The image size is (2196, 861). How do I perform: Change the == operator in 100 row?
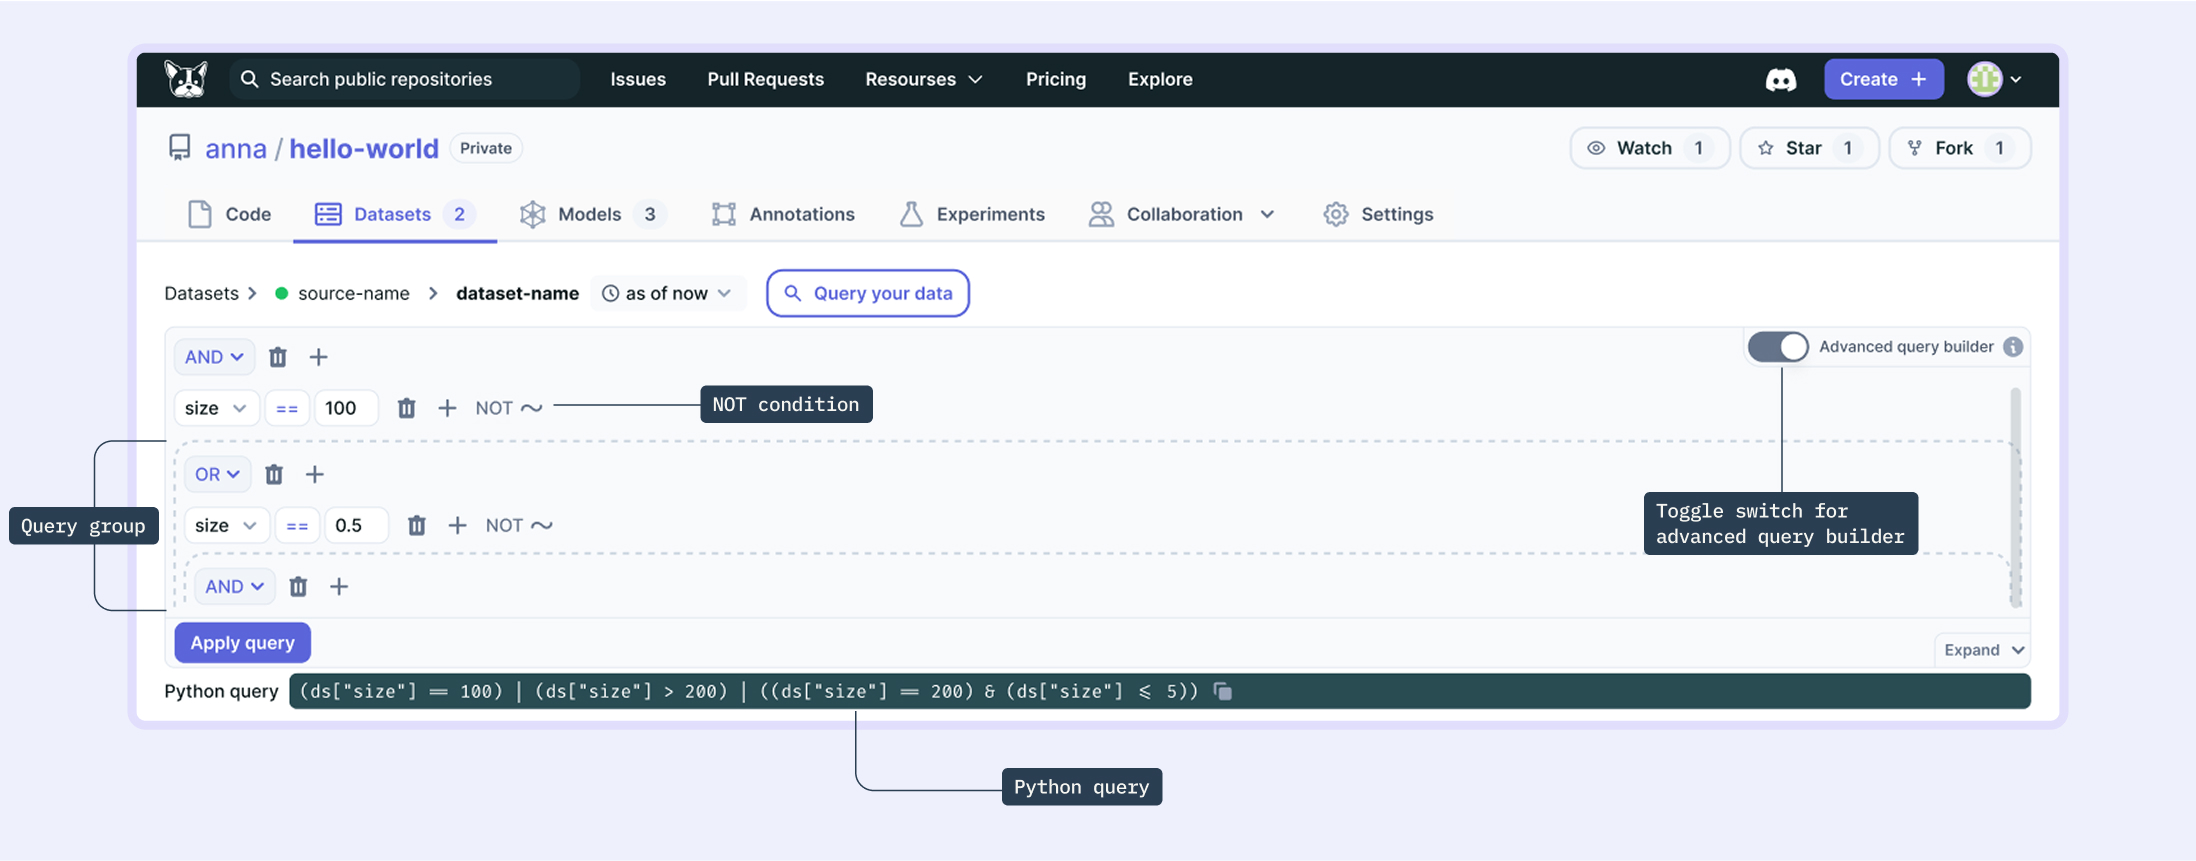coord(287,408)
